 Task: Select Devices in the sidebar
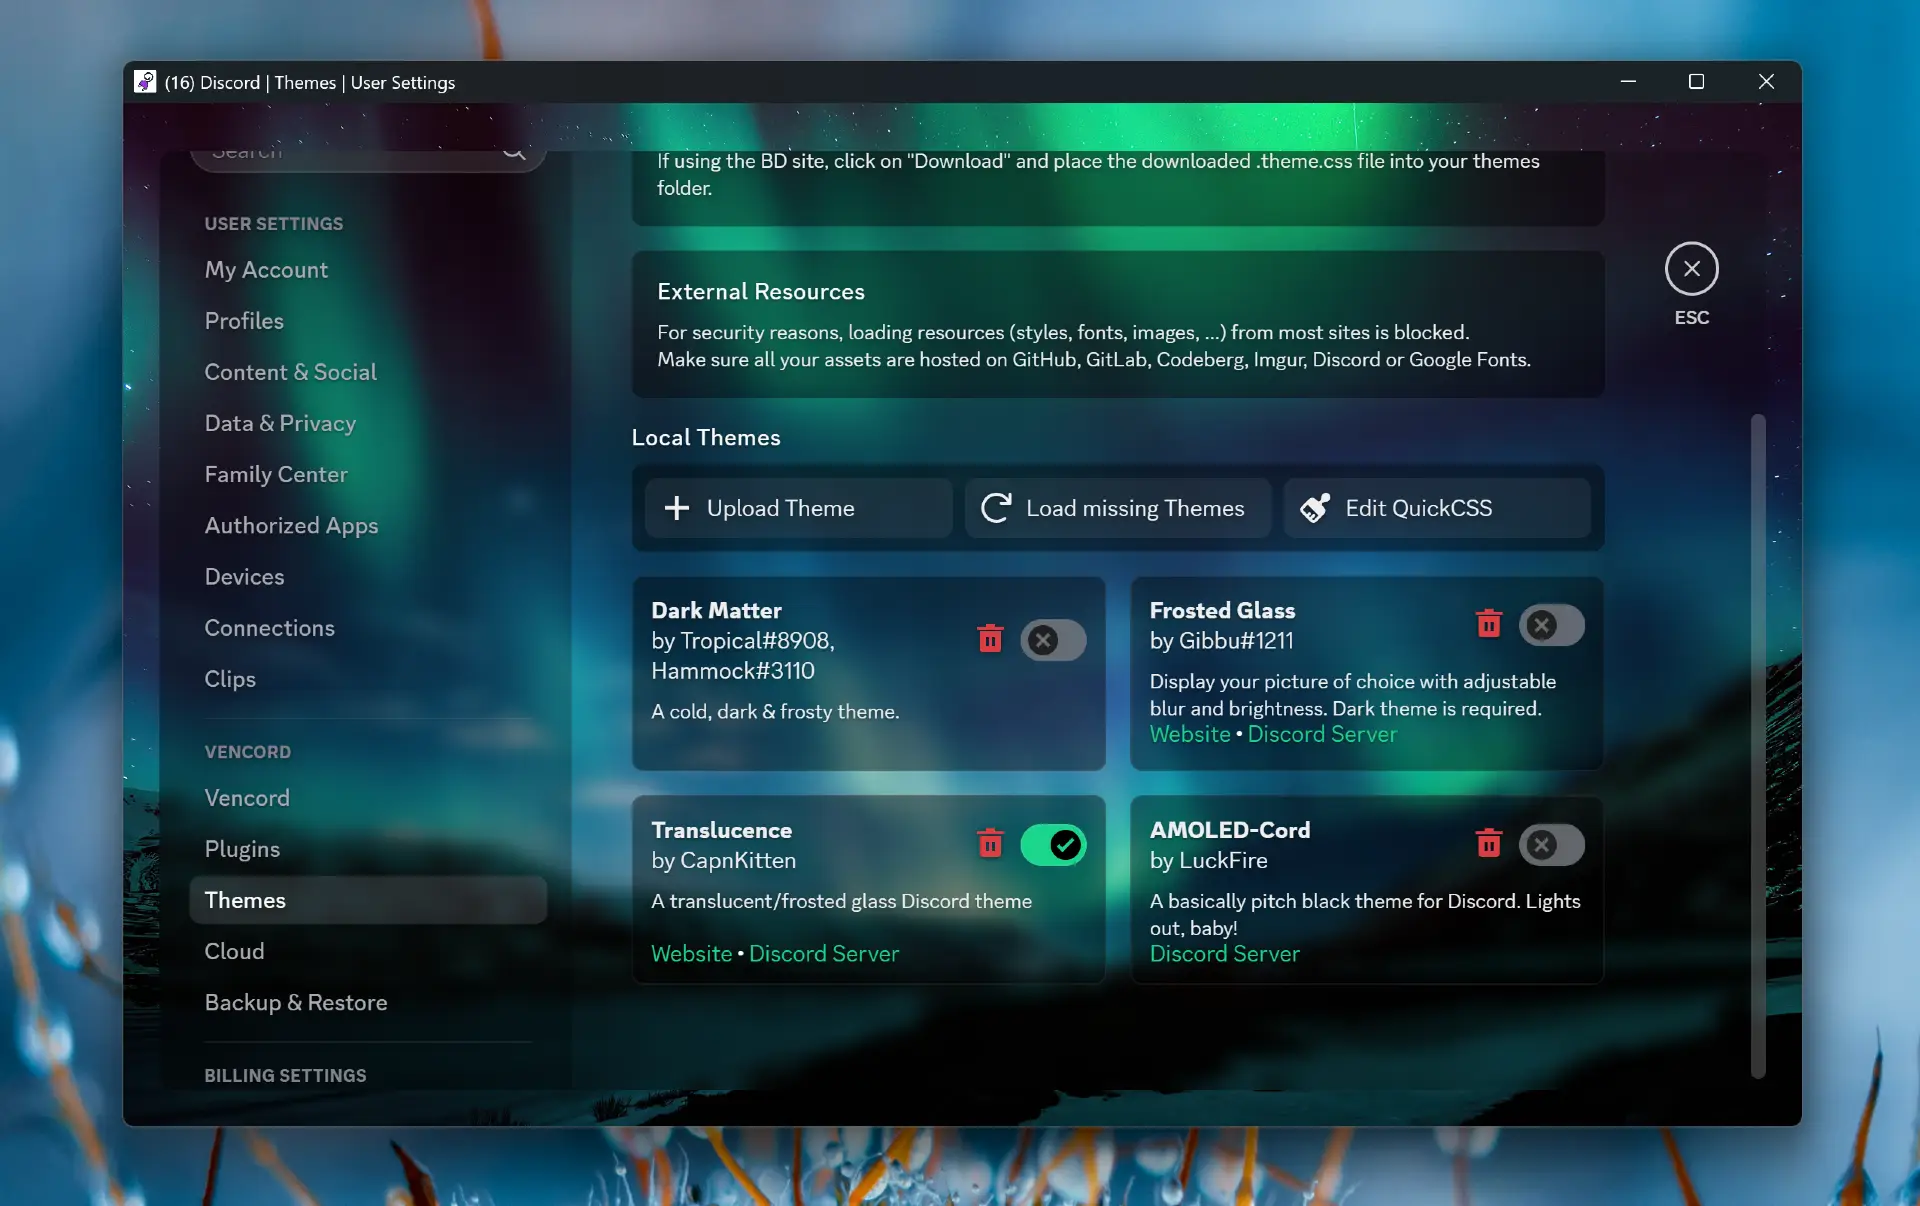pos(367,577)
